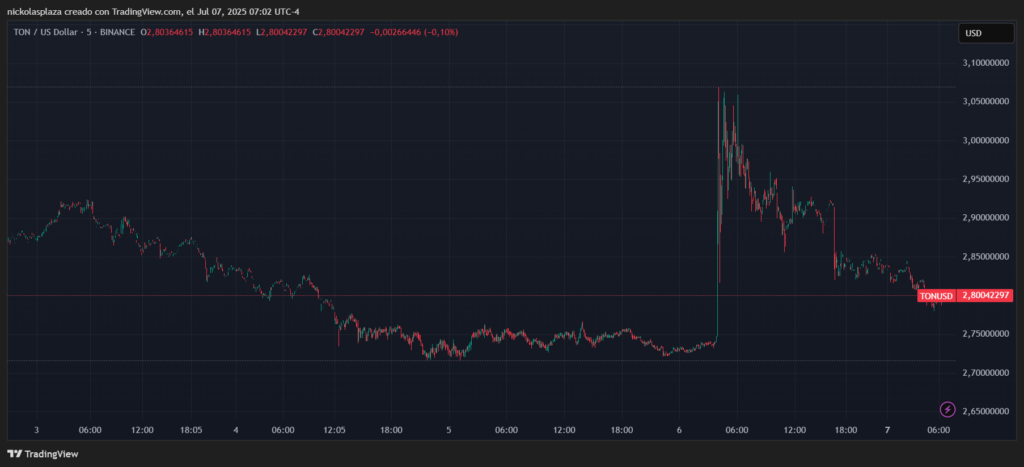Click the TON / US Dollar symbol title
Viewport: 1024px width, 467px height.
(47, 33)
